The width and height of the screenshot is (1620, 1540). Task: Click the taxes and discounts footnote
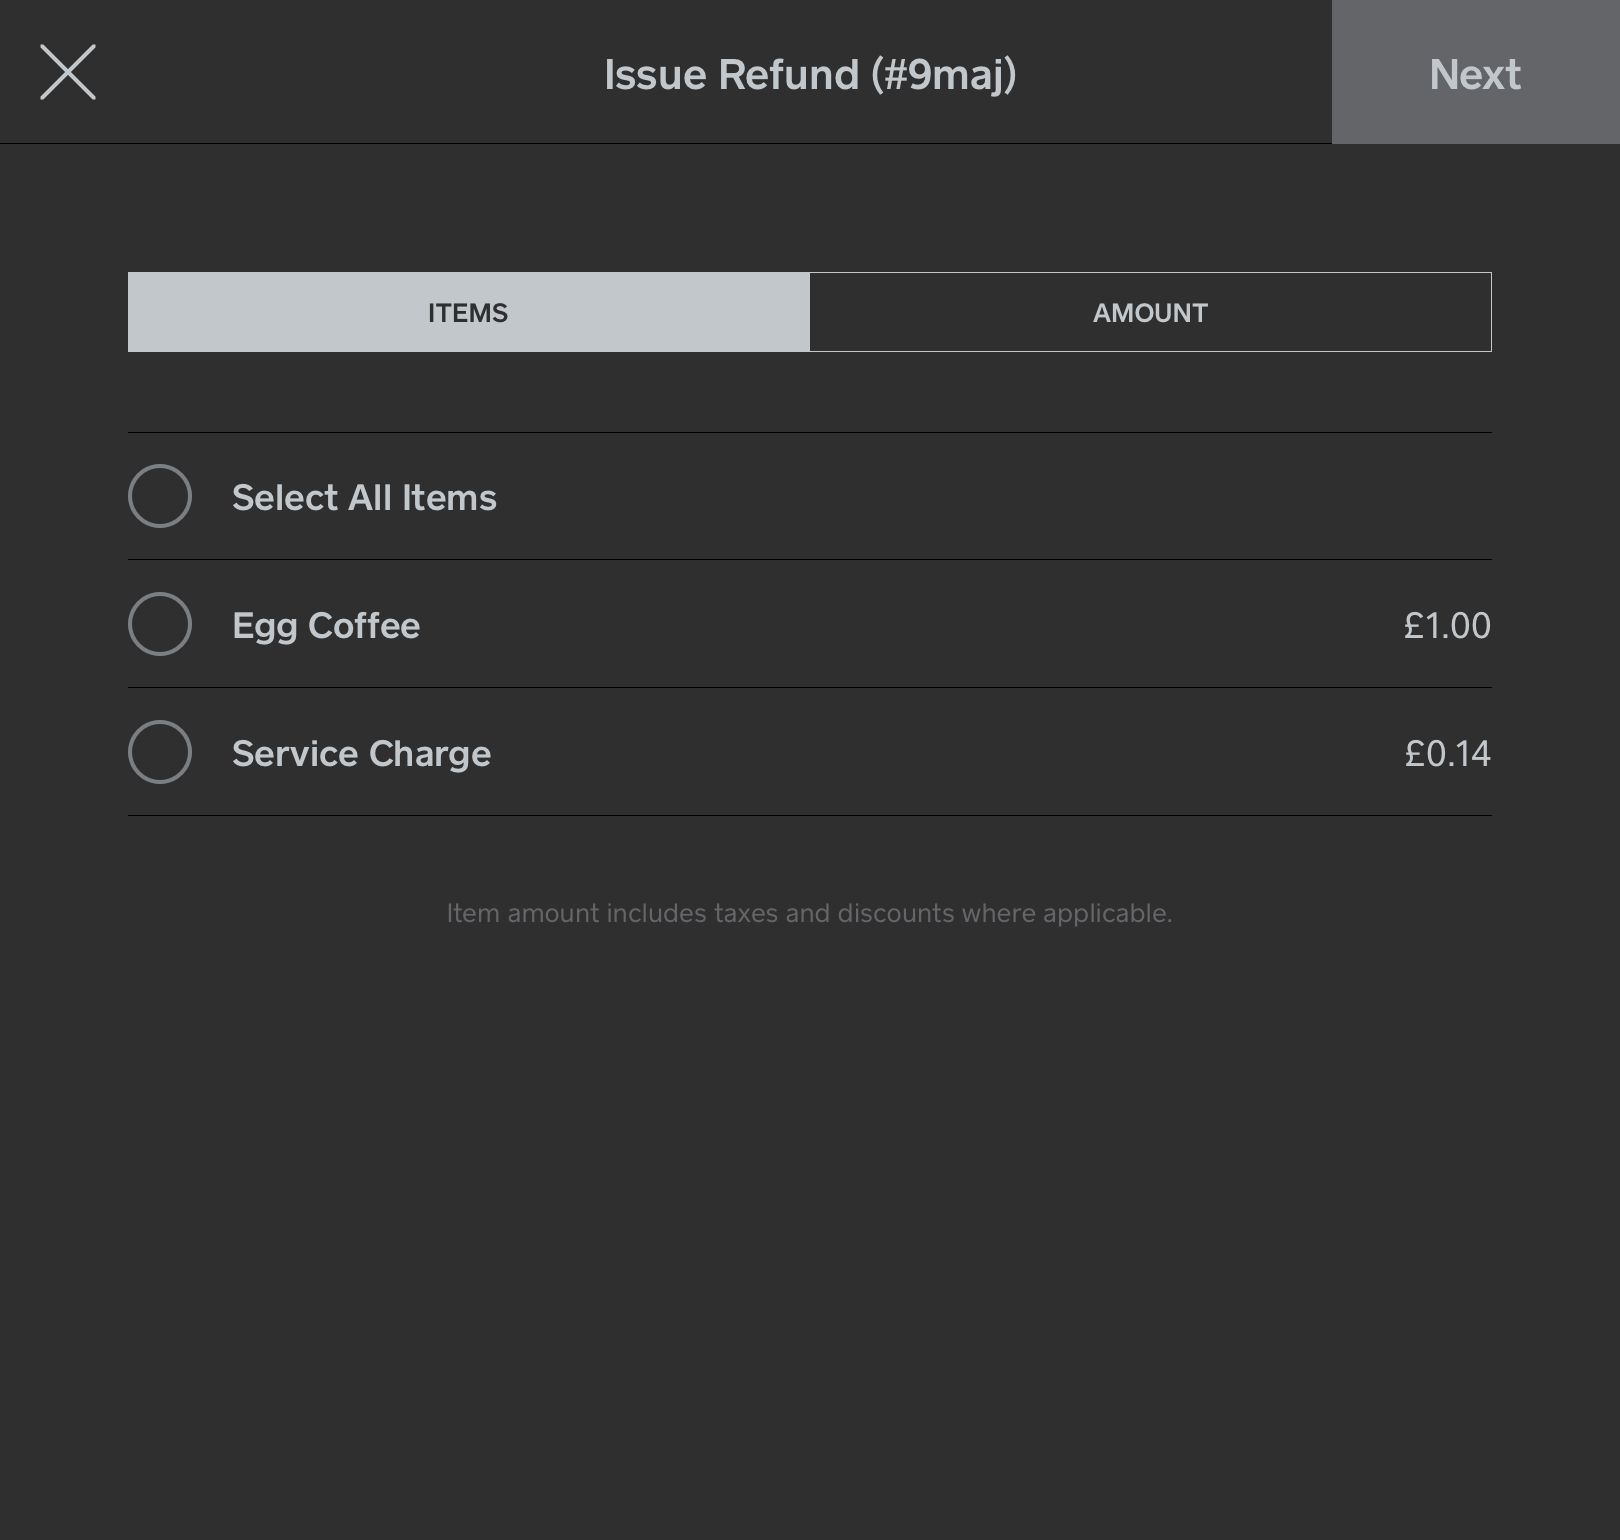coord(809,913)
